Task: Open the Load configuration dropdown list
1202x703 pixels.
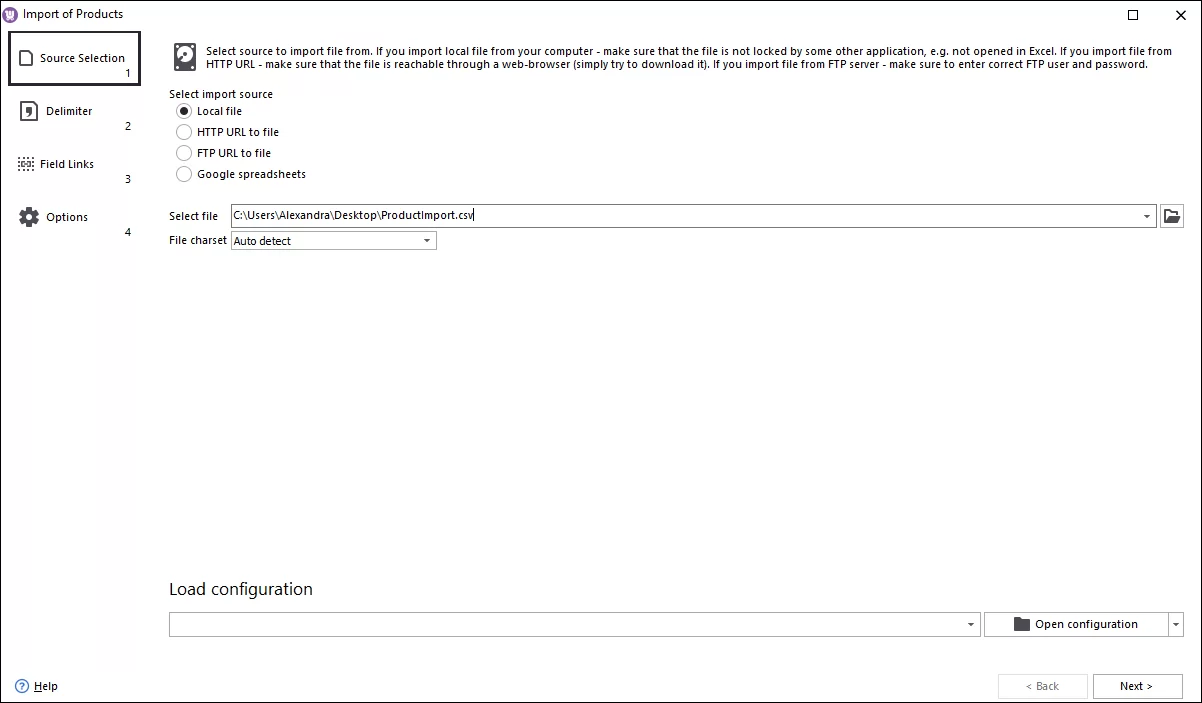Action: click(969, 624)
